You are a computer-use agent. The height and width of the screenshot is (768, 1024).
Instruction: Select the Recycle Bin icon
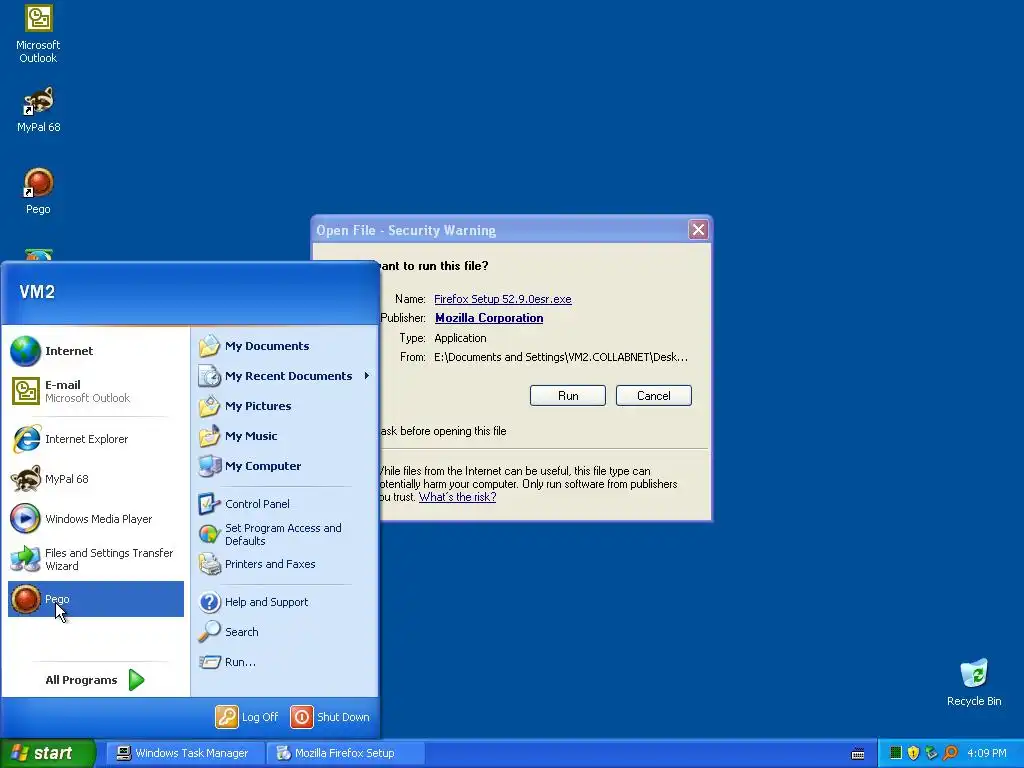[x=974, y=683]
